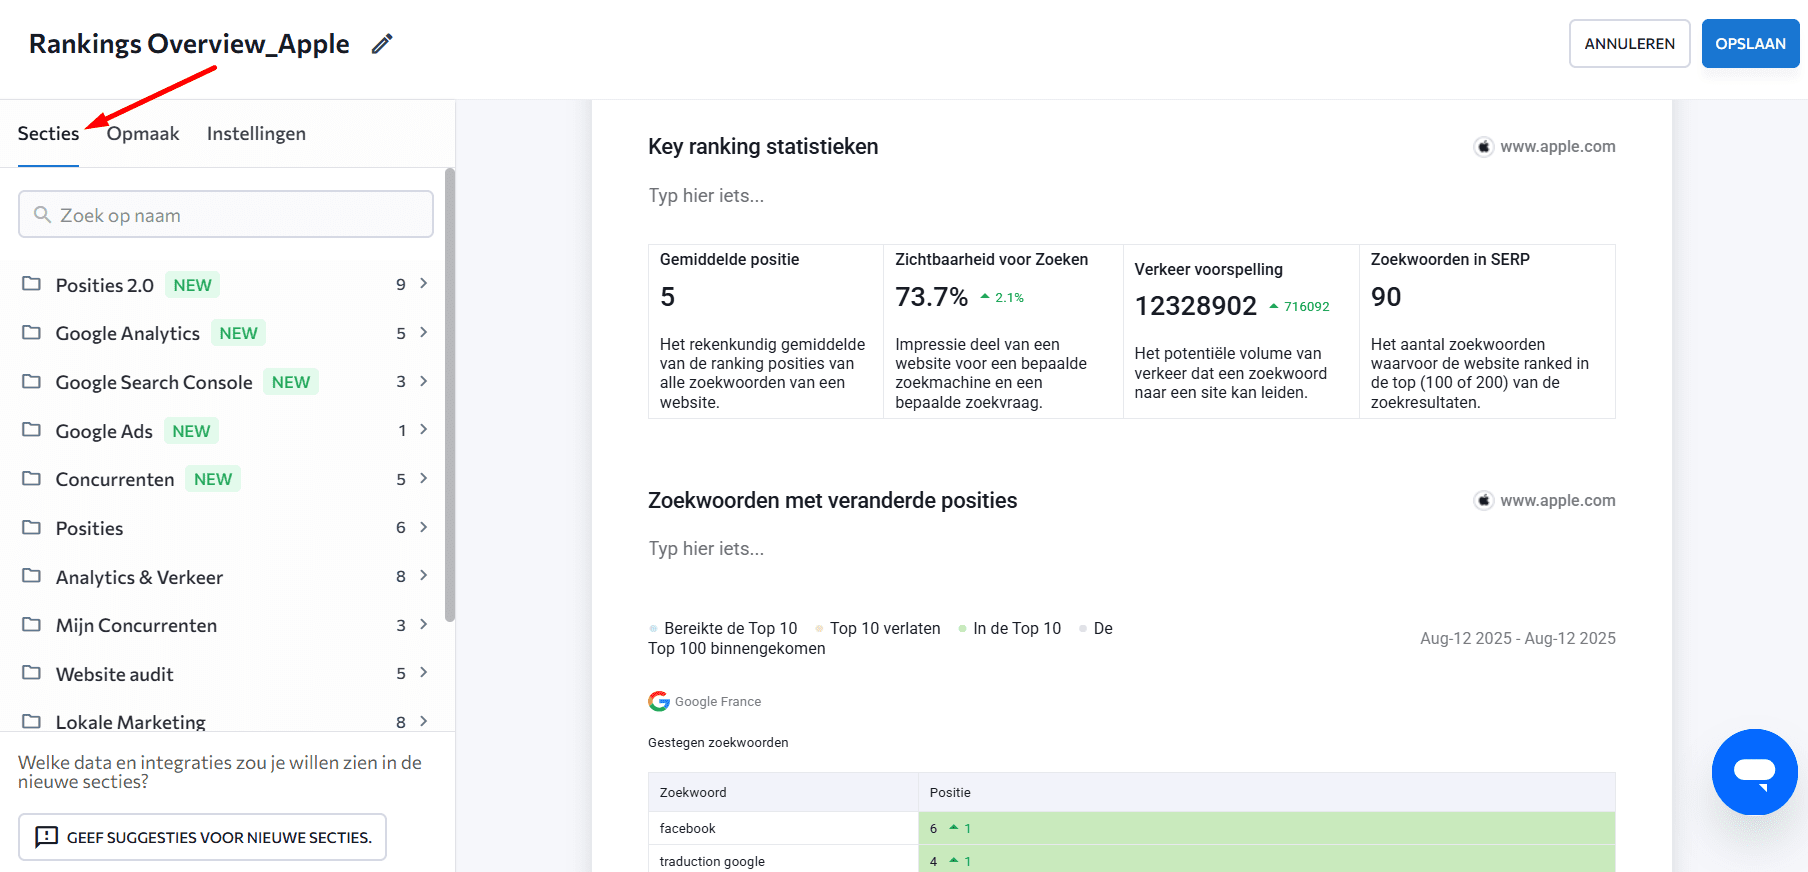Click the Posities 2.0 folder icon
Image resolution: width=1808 pixels, height=872 pixels.
(32, 284)
